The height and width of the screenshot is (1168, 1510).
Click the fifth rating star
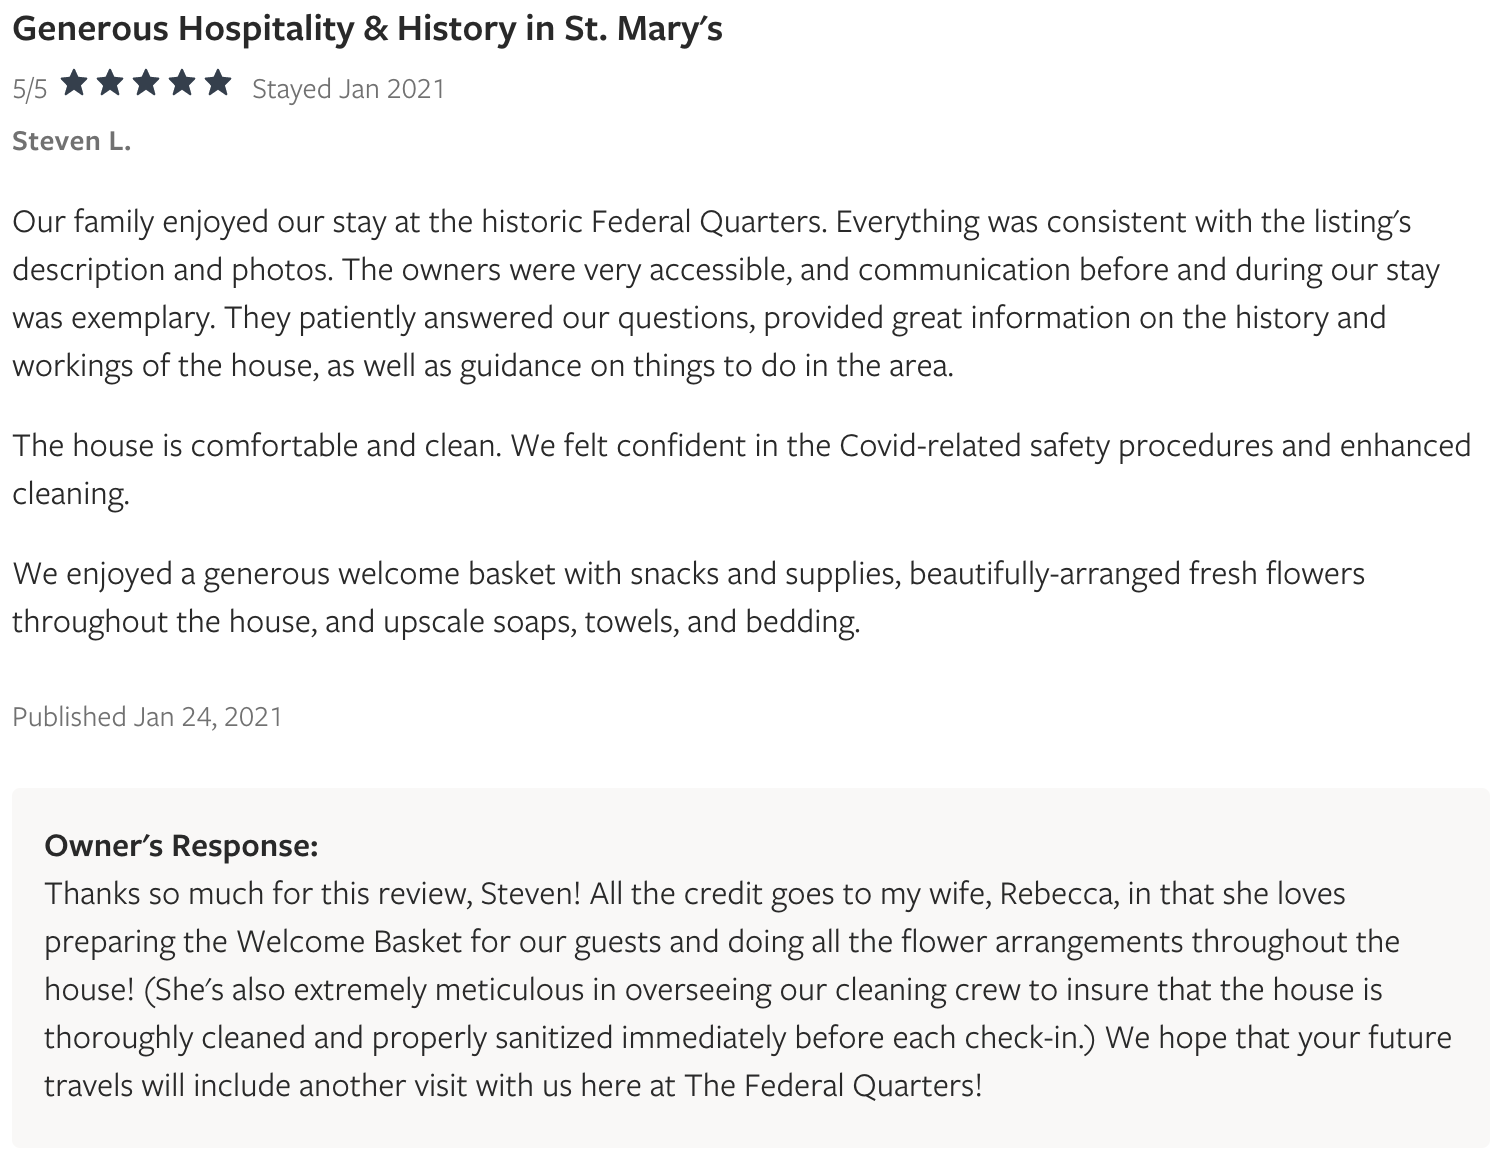pos(218,83)
